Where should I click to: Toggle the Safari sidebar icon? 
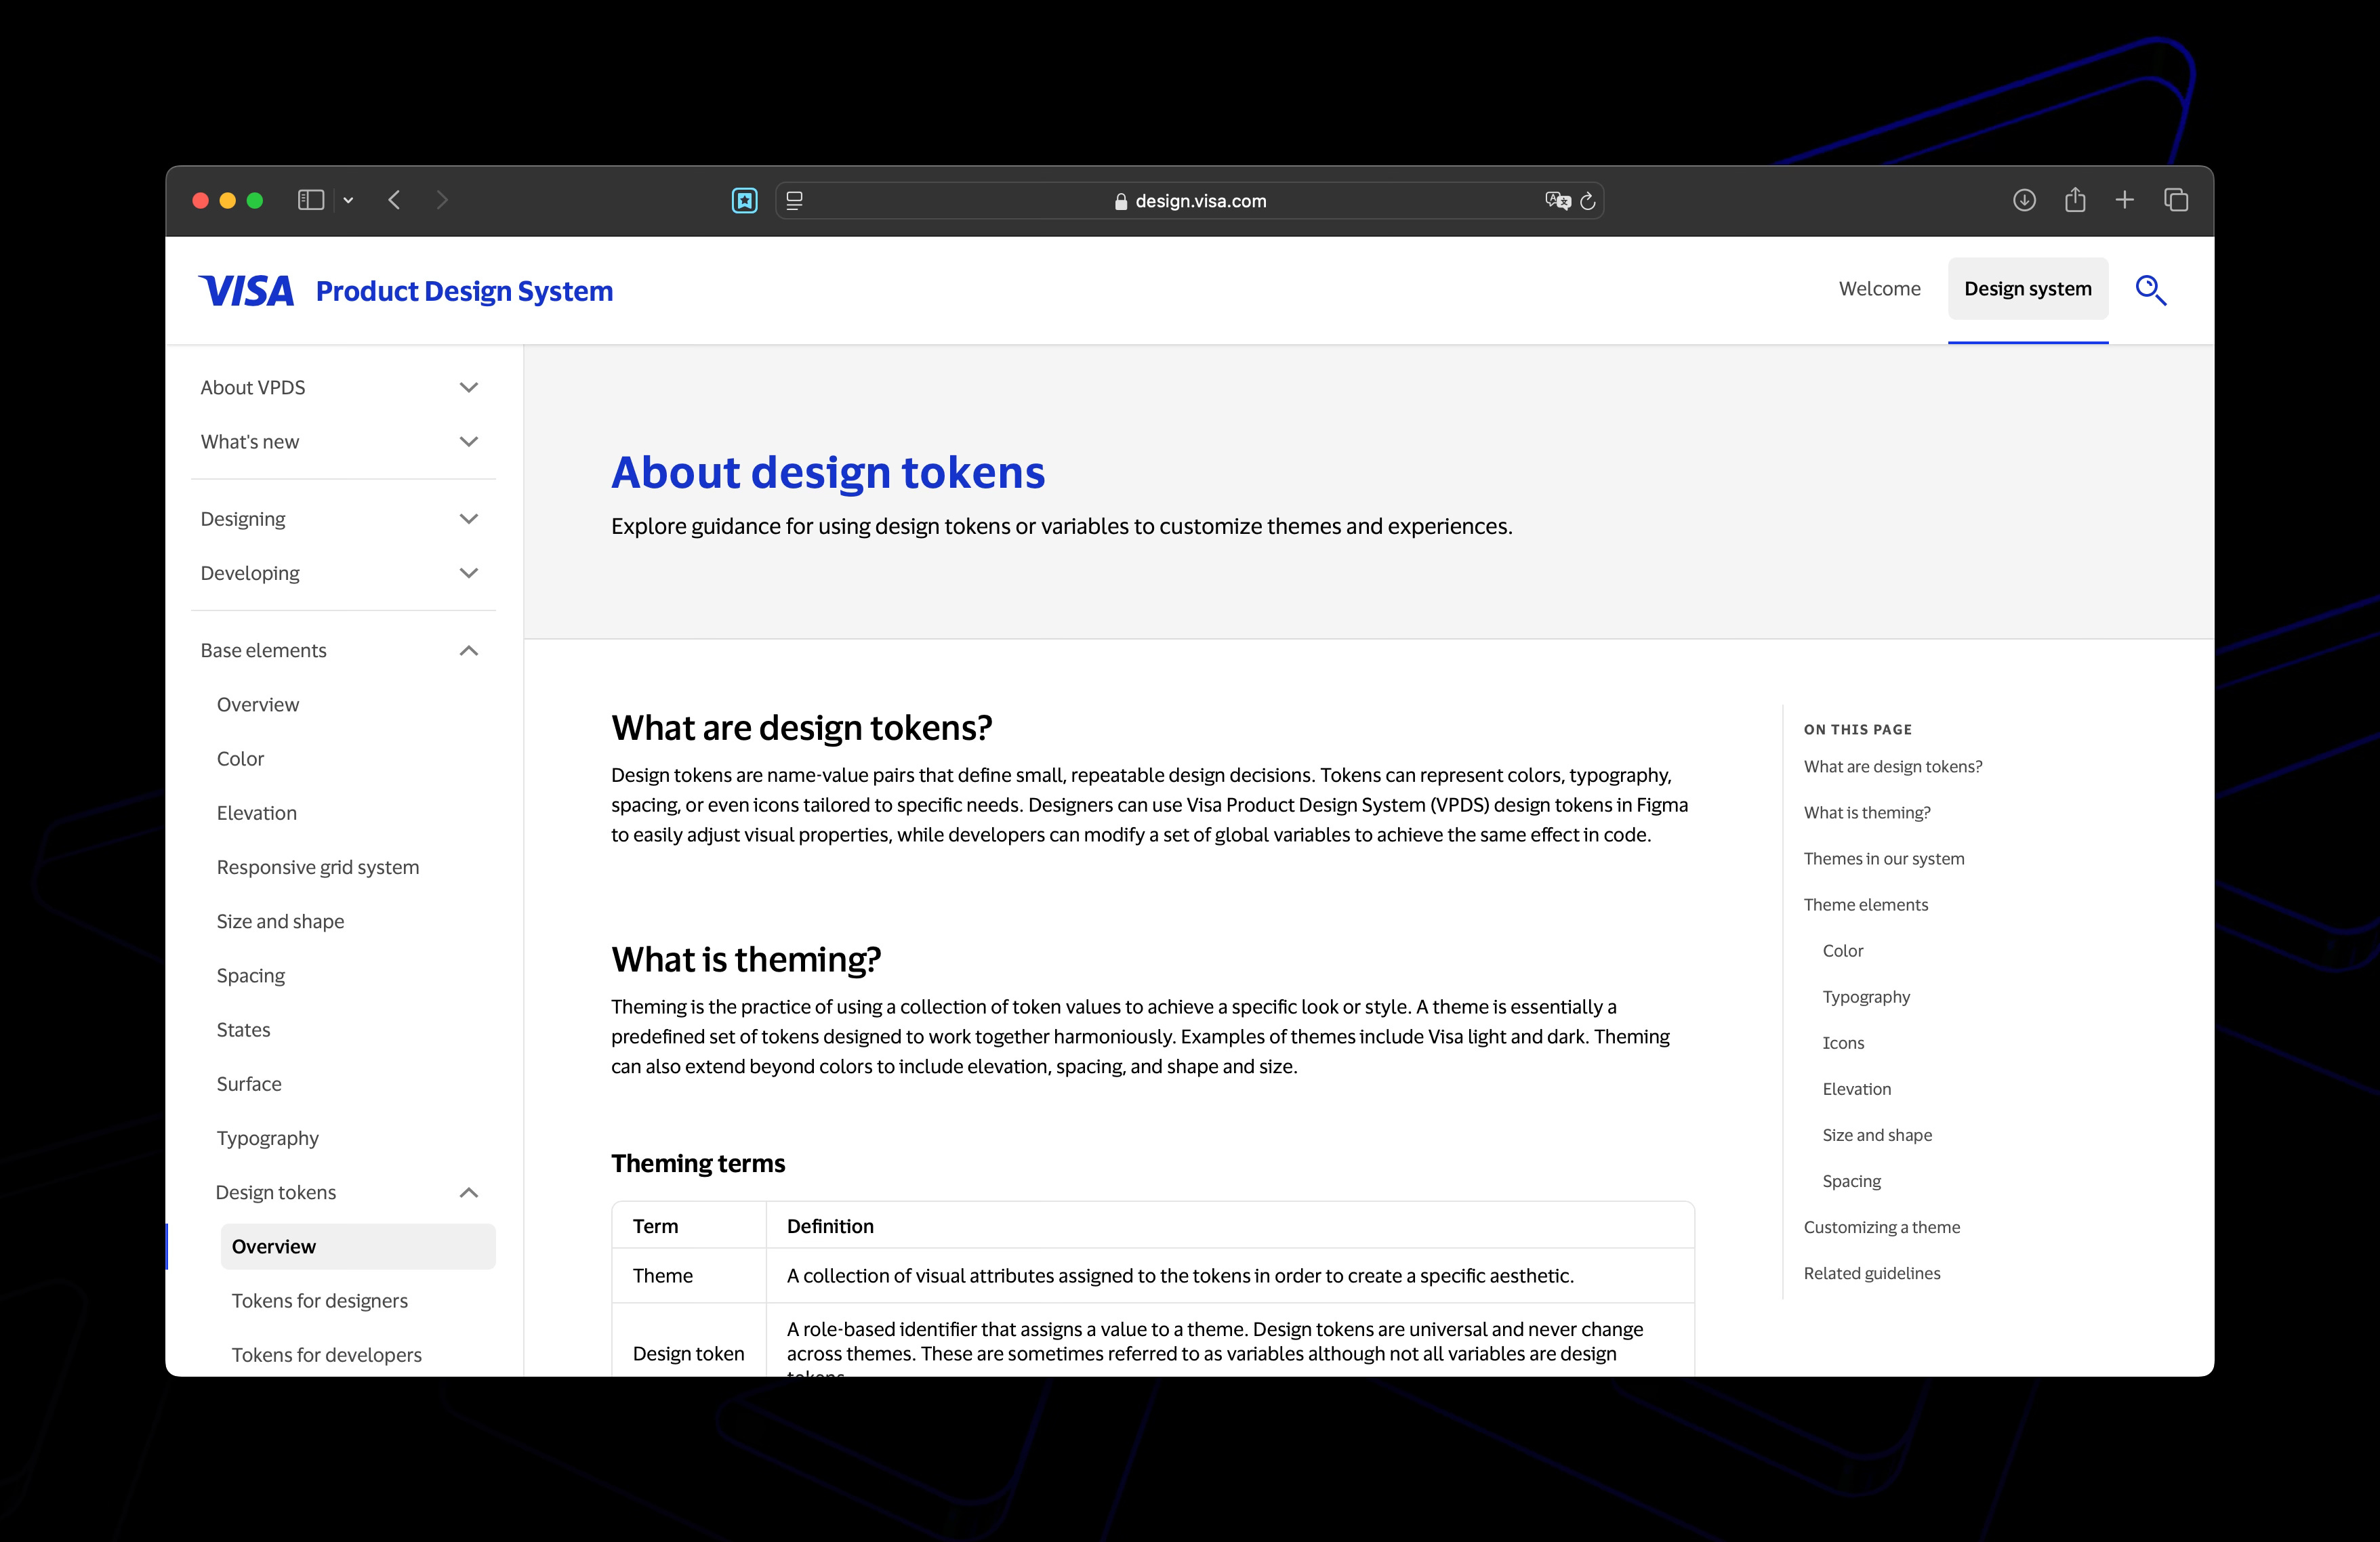tap(311, 200)
